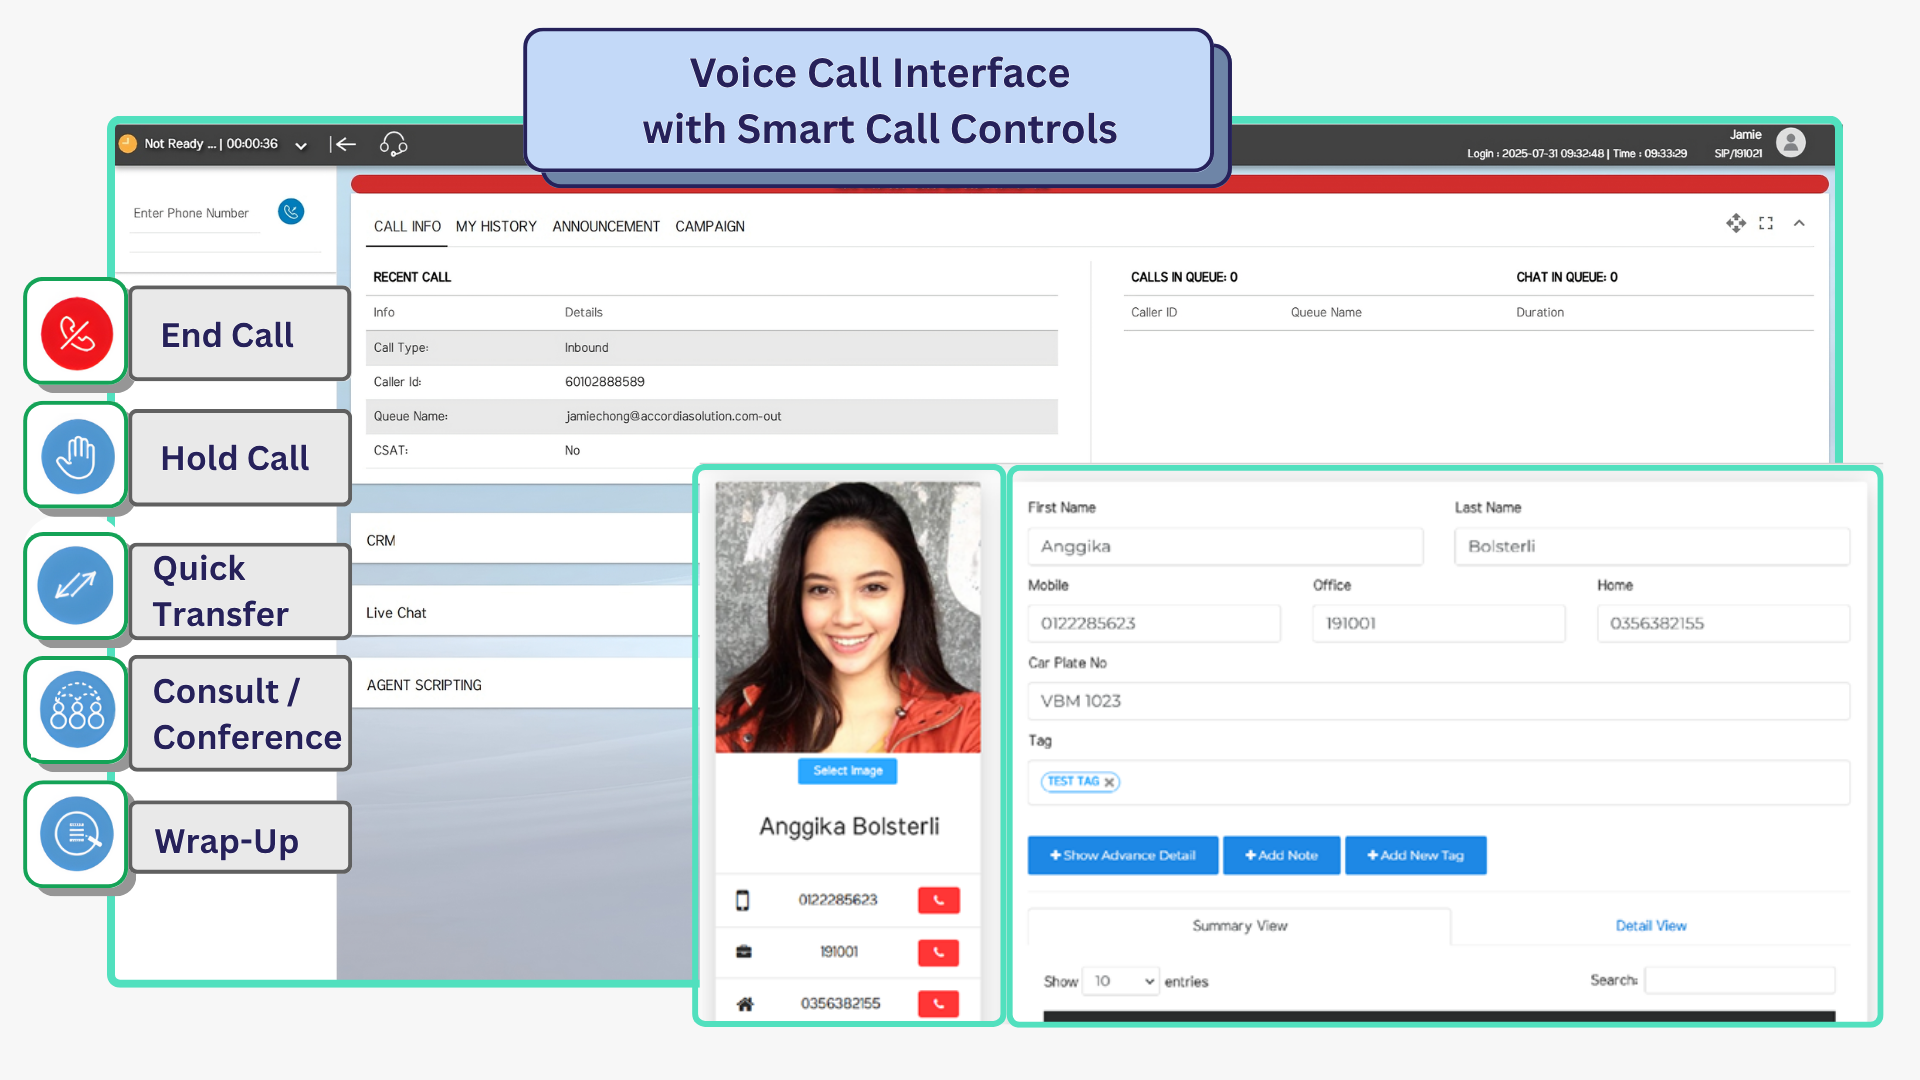Collapse the call info panel chevron

pos(1799,223)
